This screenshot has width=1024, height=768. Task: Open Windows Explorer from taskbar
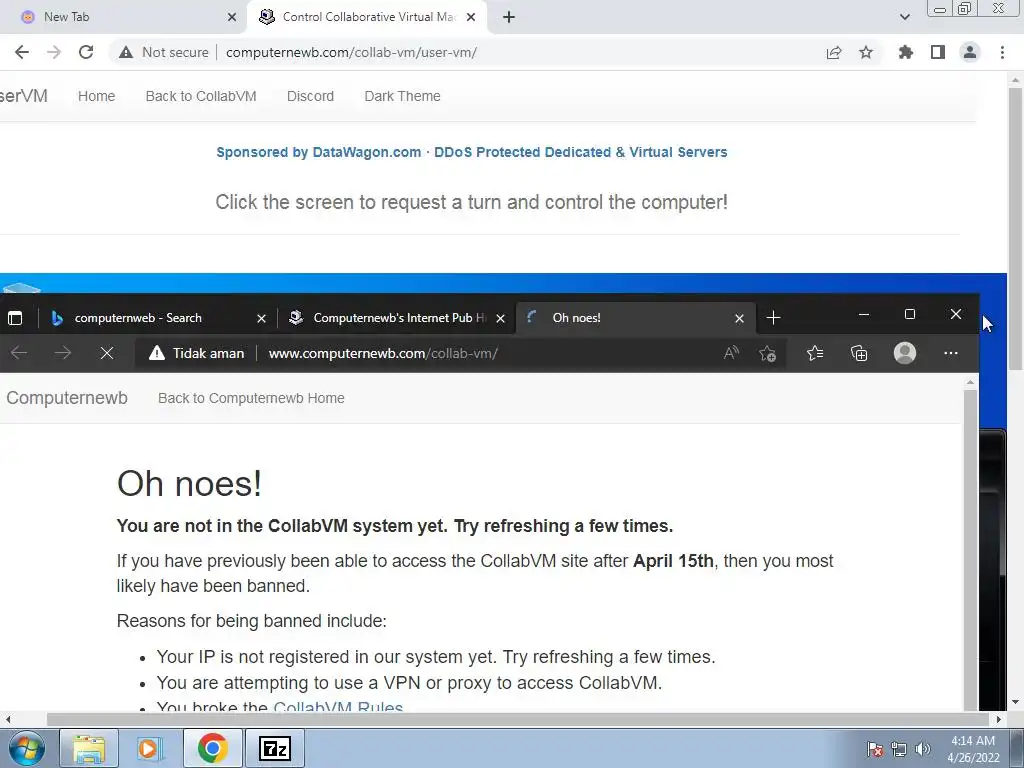pyautogui.click(x=89, y=748)
